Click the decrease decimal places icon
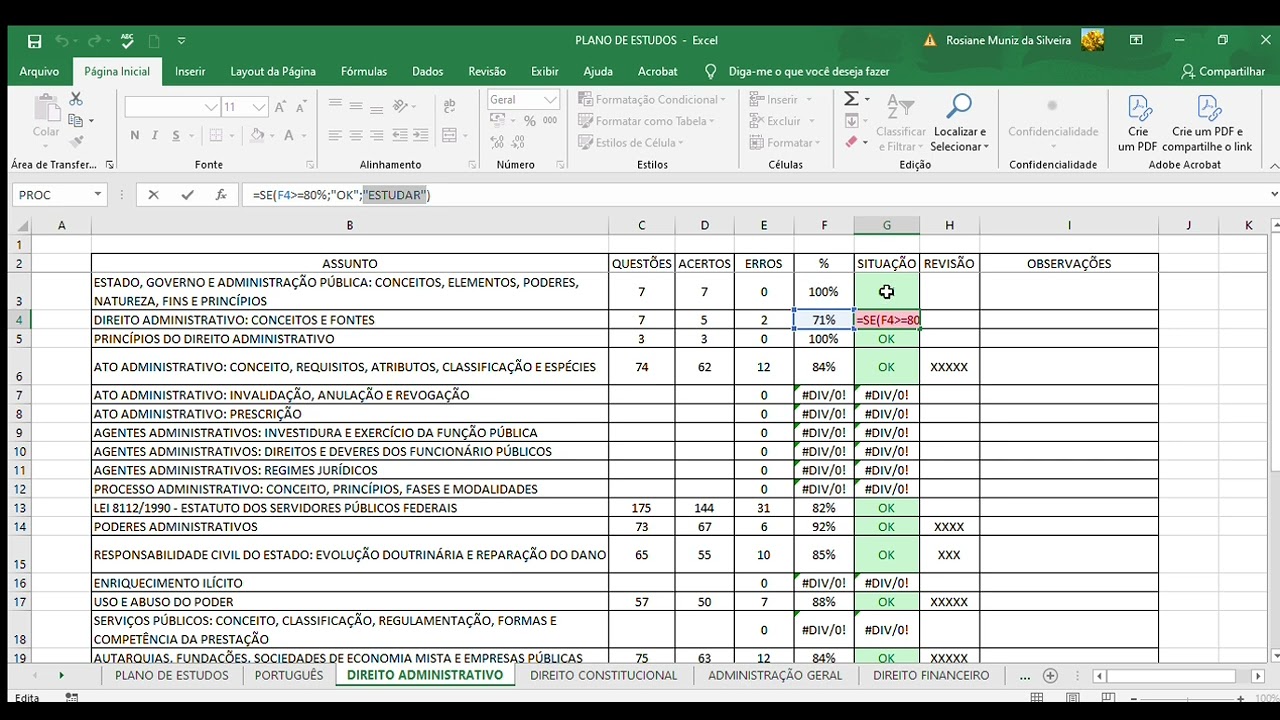 tap(518, 143)
